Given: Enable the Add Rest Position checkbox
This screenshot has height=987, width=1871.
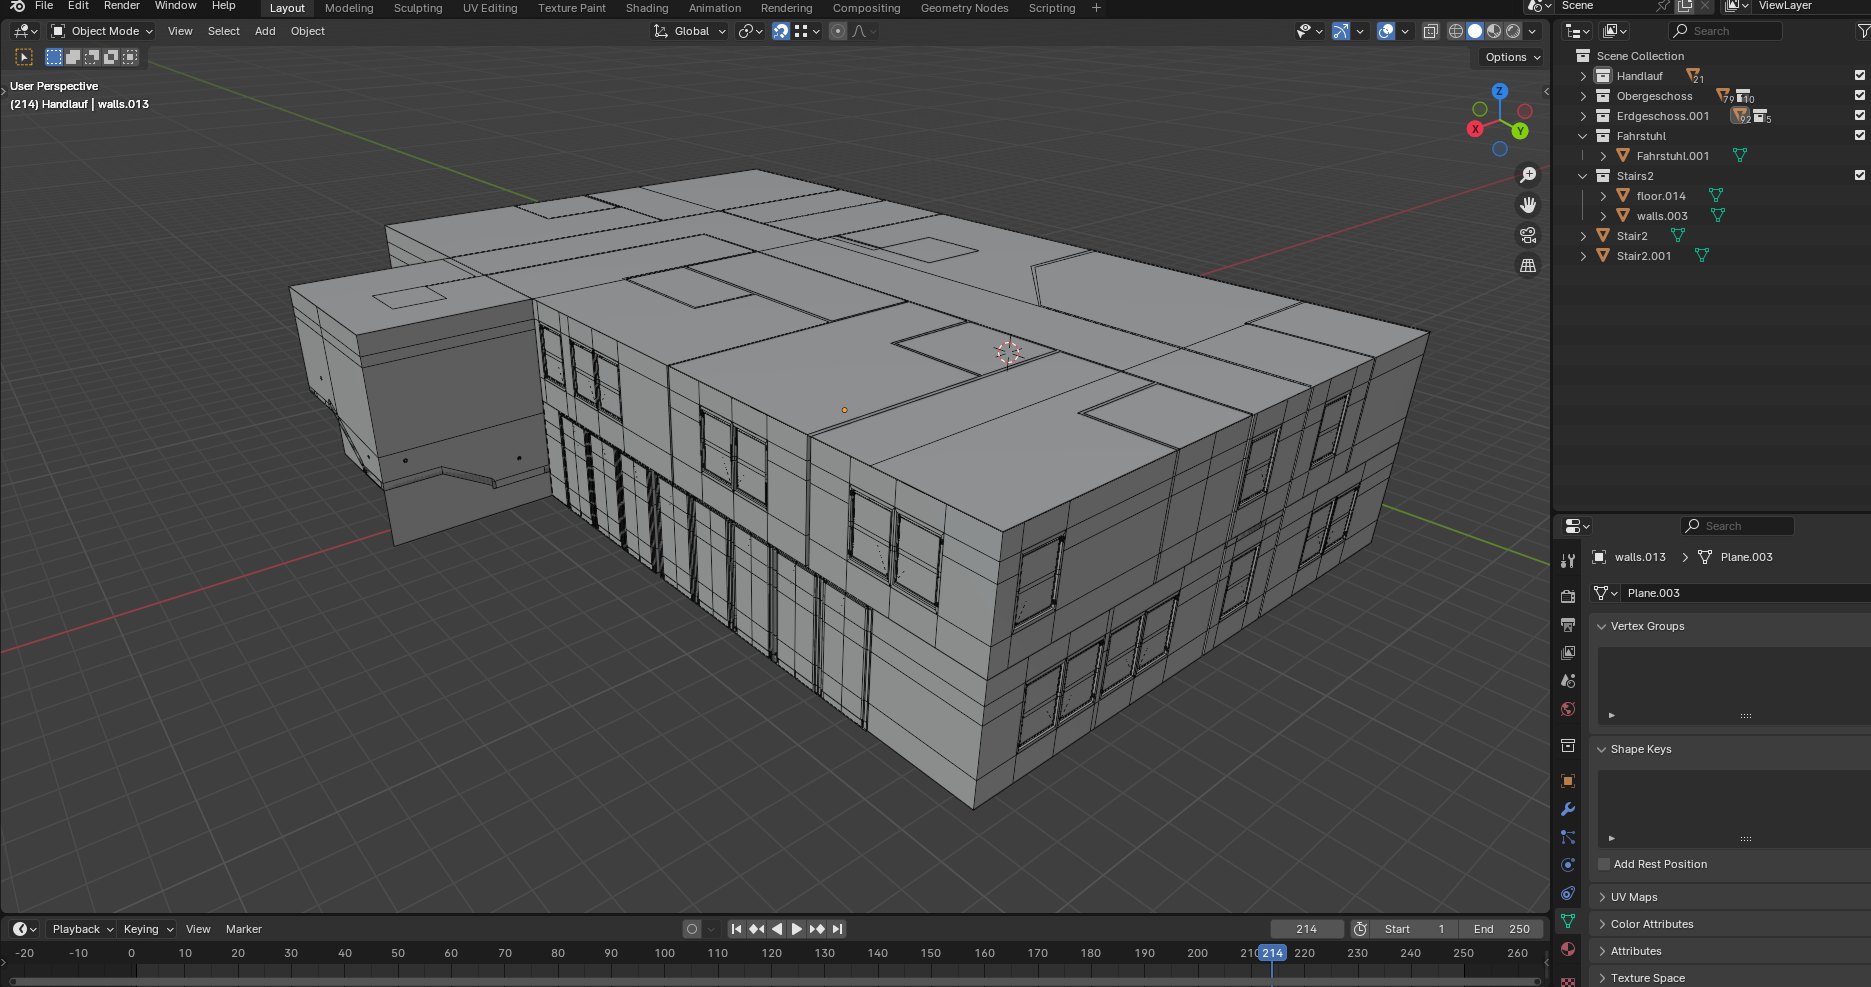Looking at the screenshot, I should [1604, 864].
